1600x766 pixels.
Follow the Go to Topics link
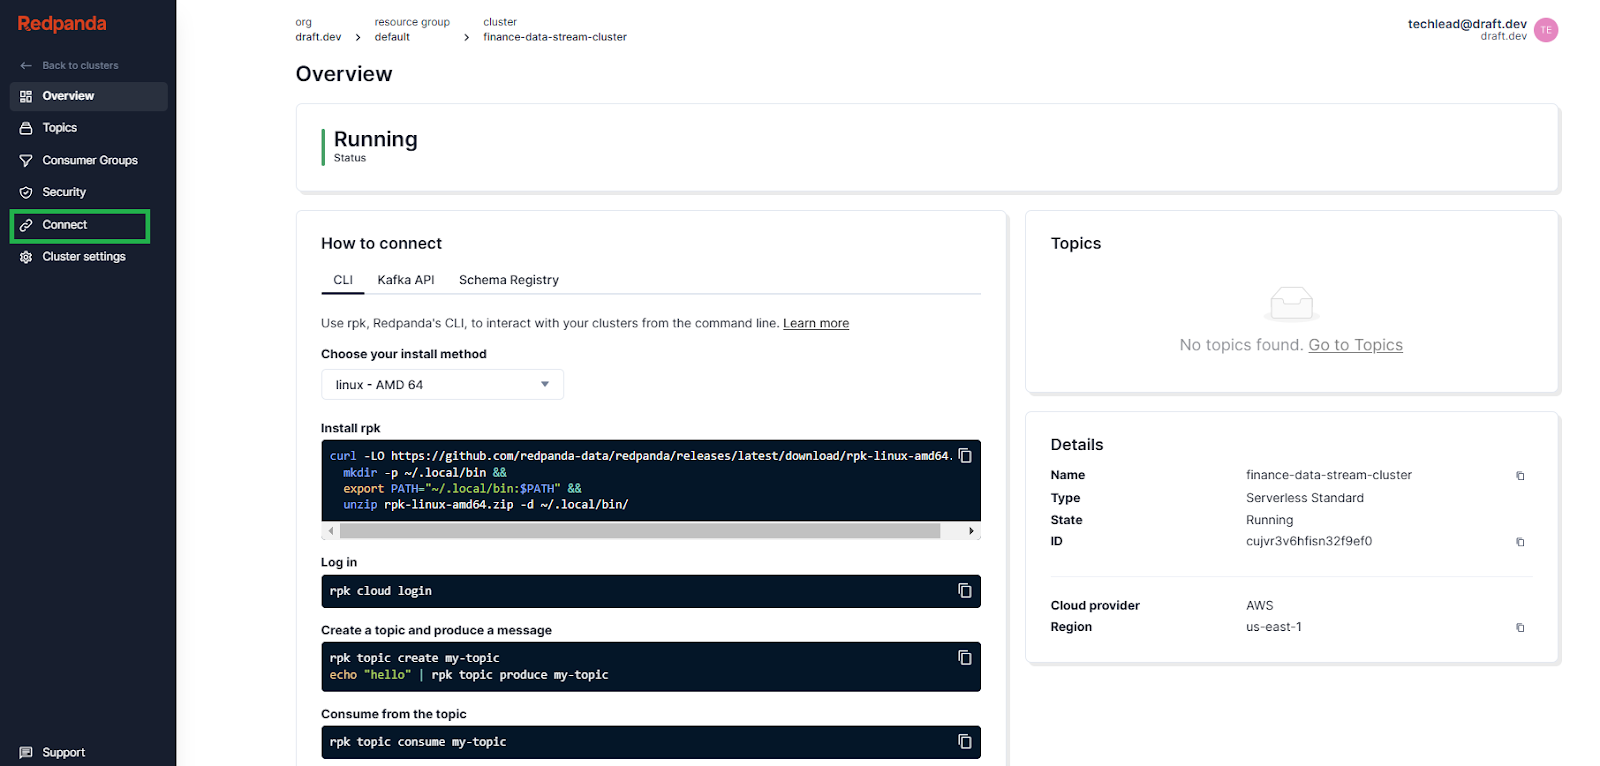point(1356,345)
